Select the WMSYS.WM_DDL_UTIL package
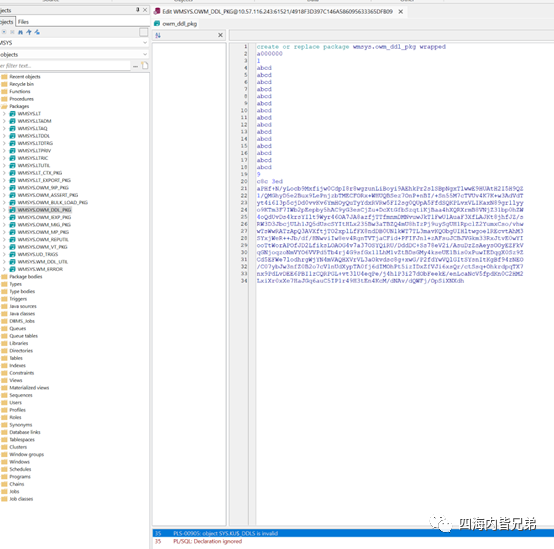Image resolution: width=554 pixels, height=549 pixels. point(43,262)
